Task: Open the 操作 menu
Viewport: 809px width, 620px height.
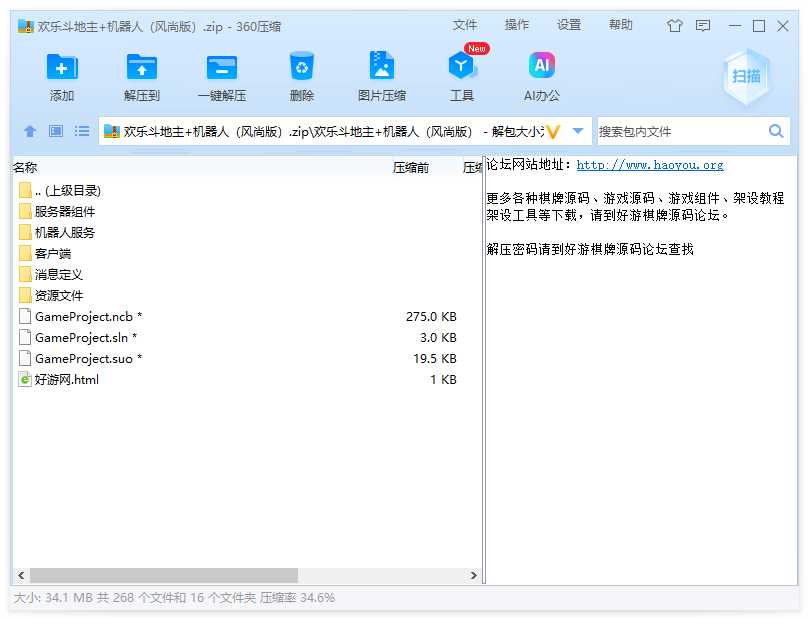Action: tap(516, 25)
